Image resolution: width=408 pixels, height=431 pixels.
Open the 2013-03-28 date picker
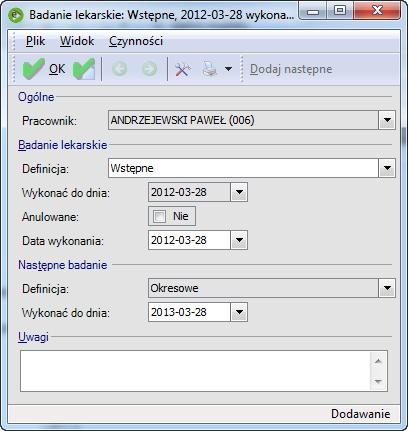coord(239,312)
